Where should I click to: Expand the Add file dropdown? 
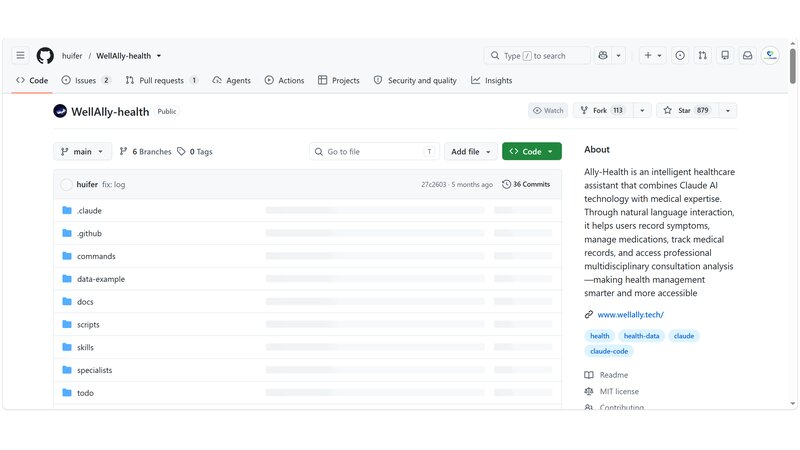470,152
